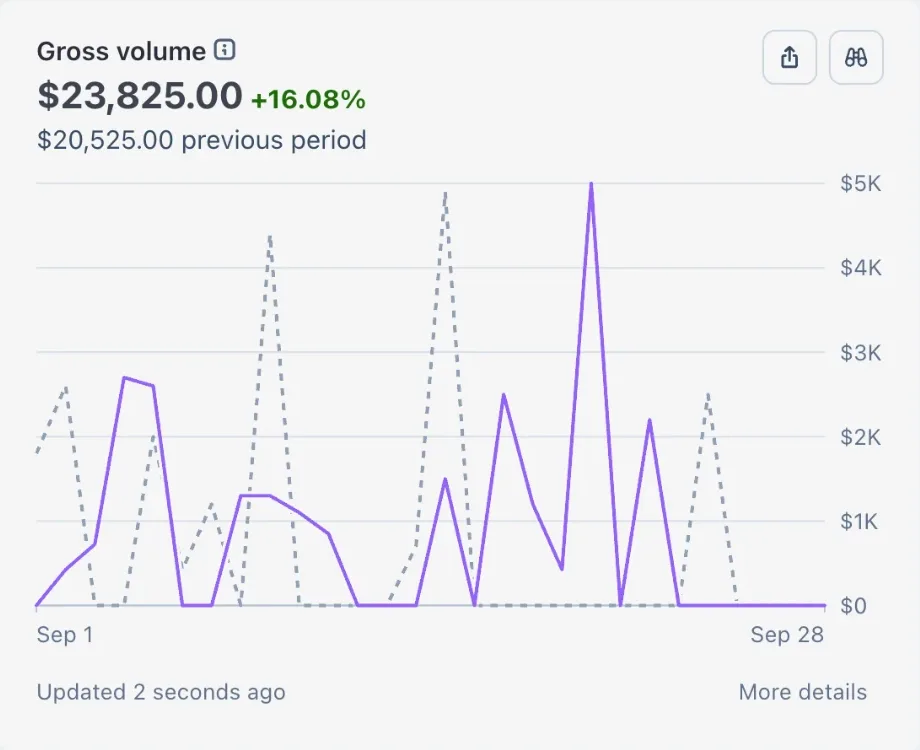Click the Gross volume title
Image resolution: width=920 pixels, height=750 pixels.
click(x=121, y=52)
